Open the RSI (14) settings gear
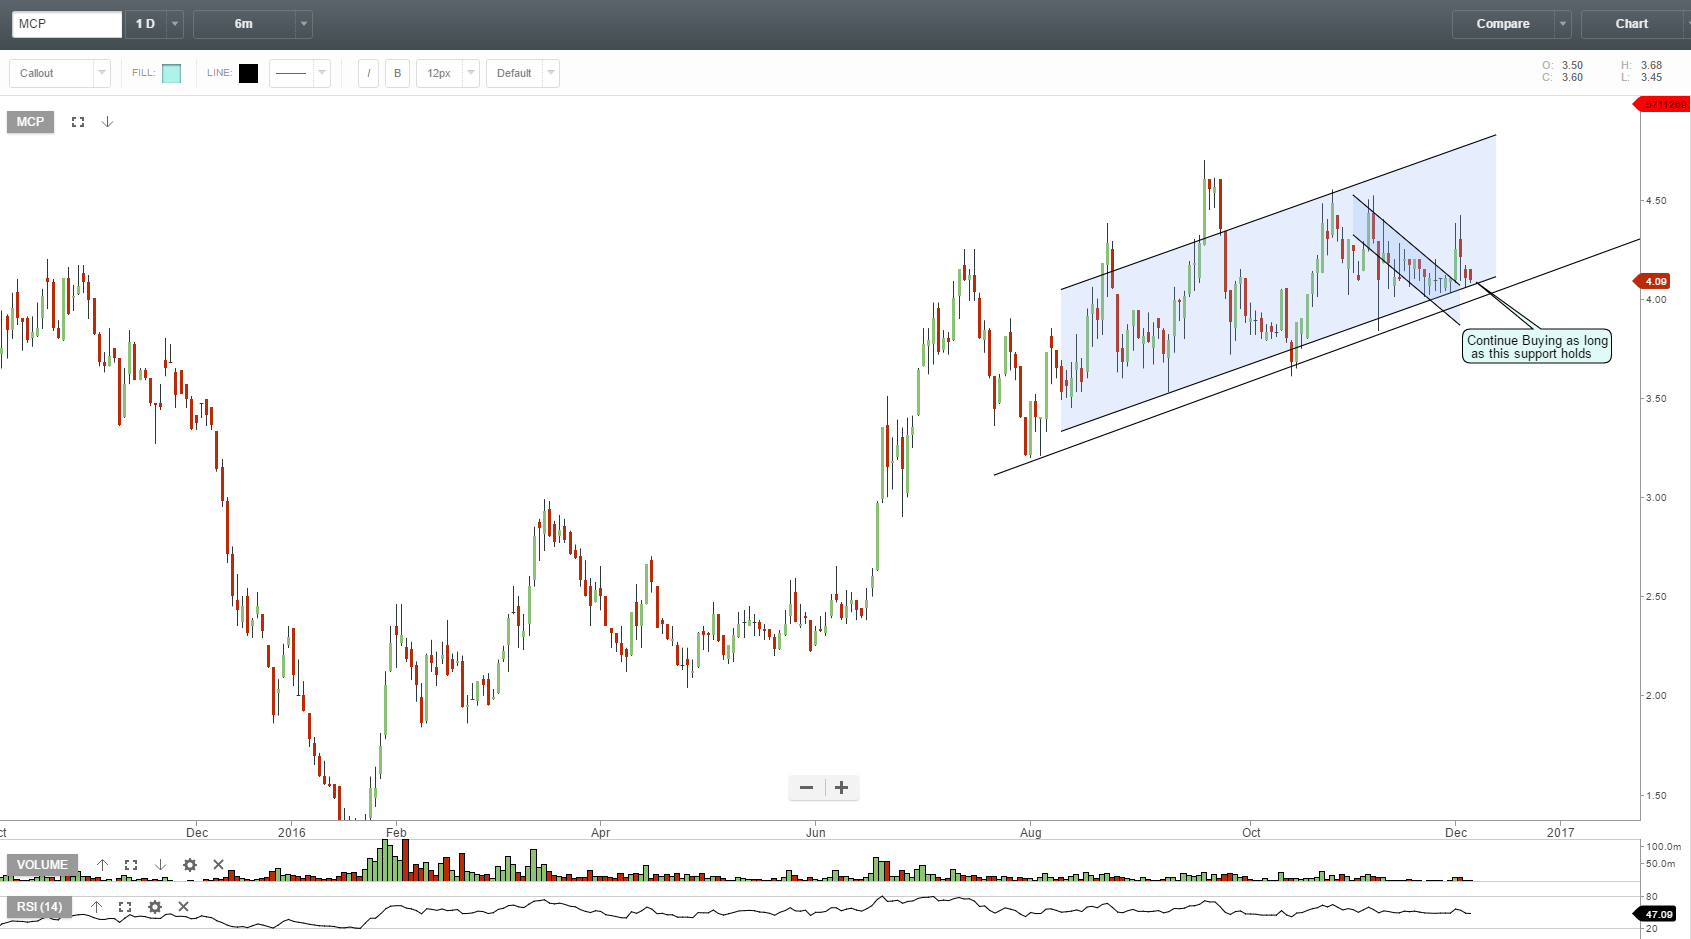The width and height of the screenshot is (1691, 939). (154, 907)
